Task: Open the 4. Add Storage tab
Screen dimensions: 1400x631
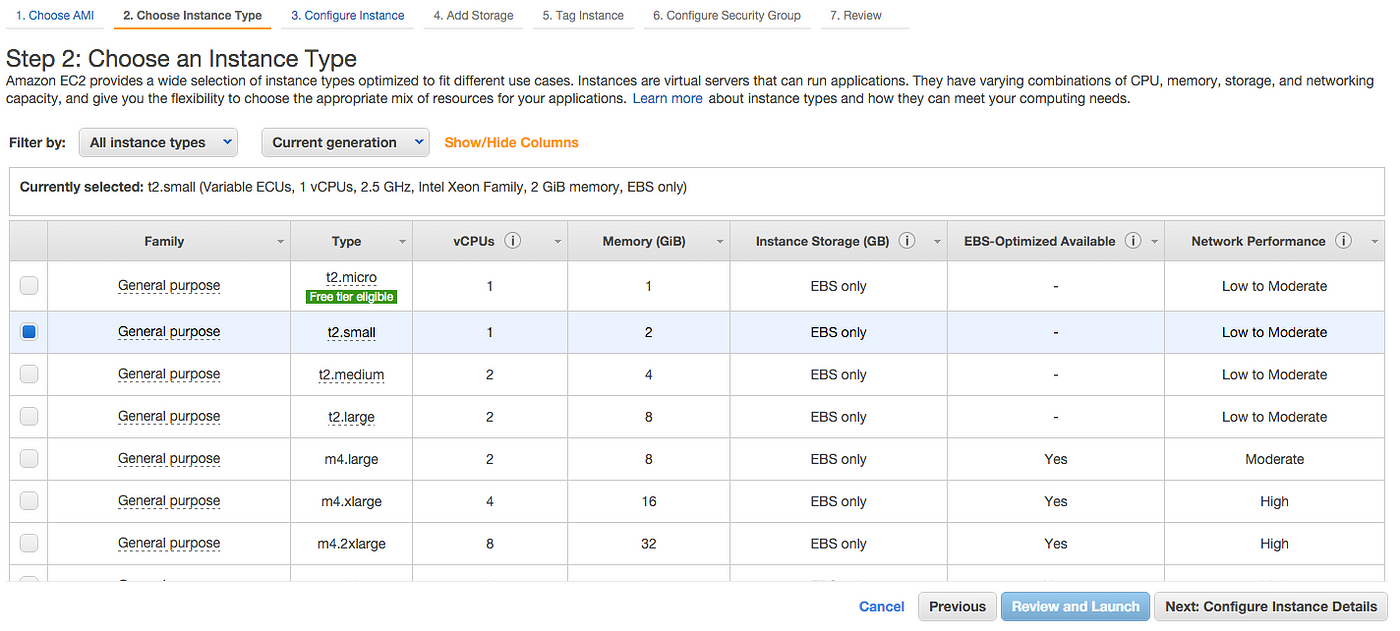Action: (473, 15)
